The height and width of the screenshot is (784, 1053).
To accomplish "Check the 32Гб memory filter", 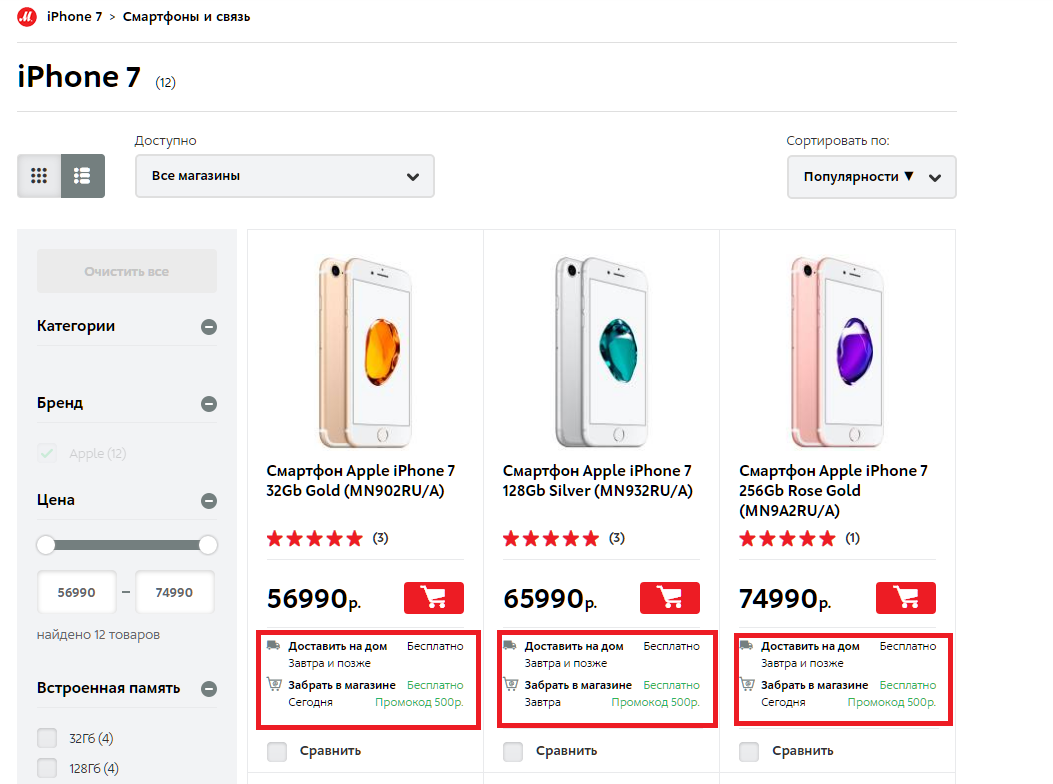I will click(47, 738).
